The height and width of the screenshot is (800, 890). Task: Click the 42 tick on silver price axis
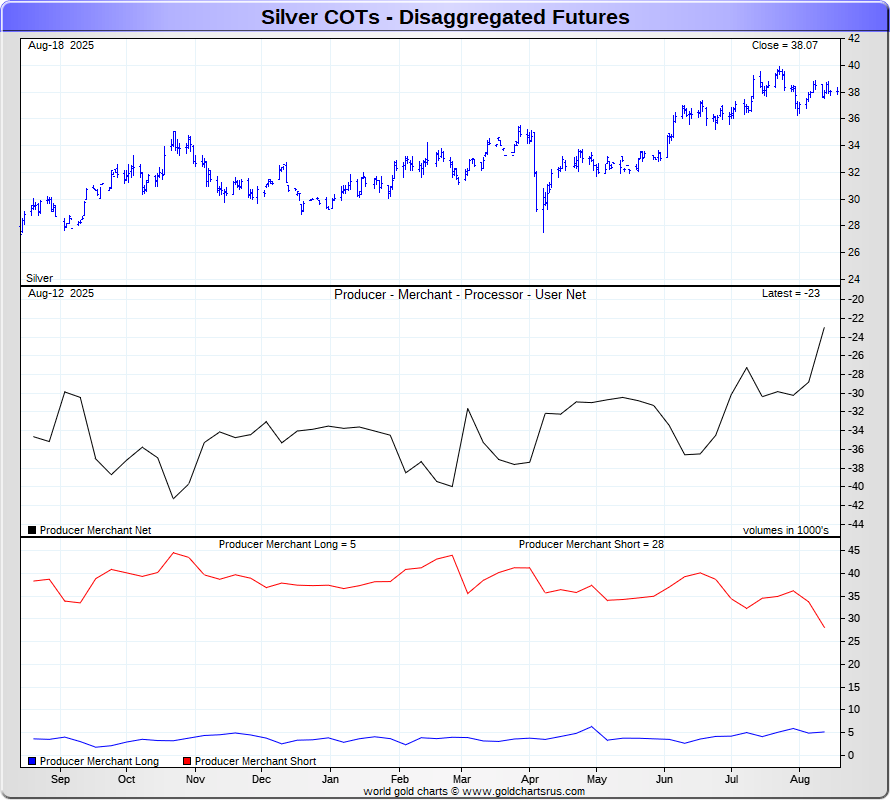click(854, 38)
